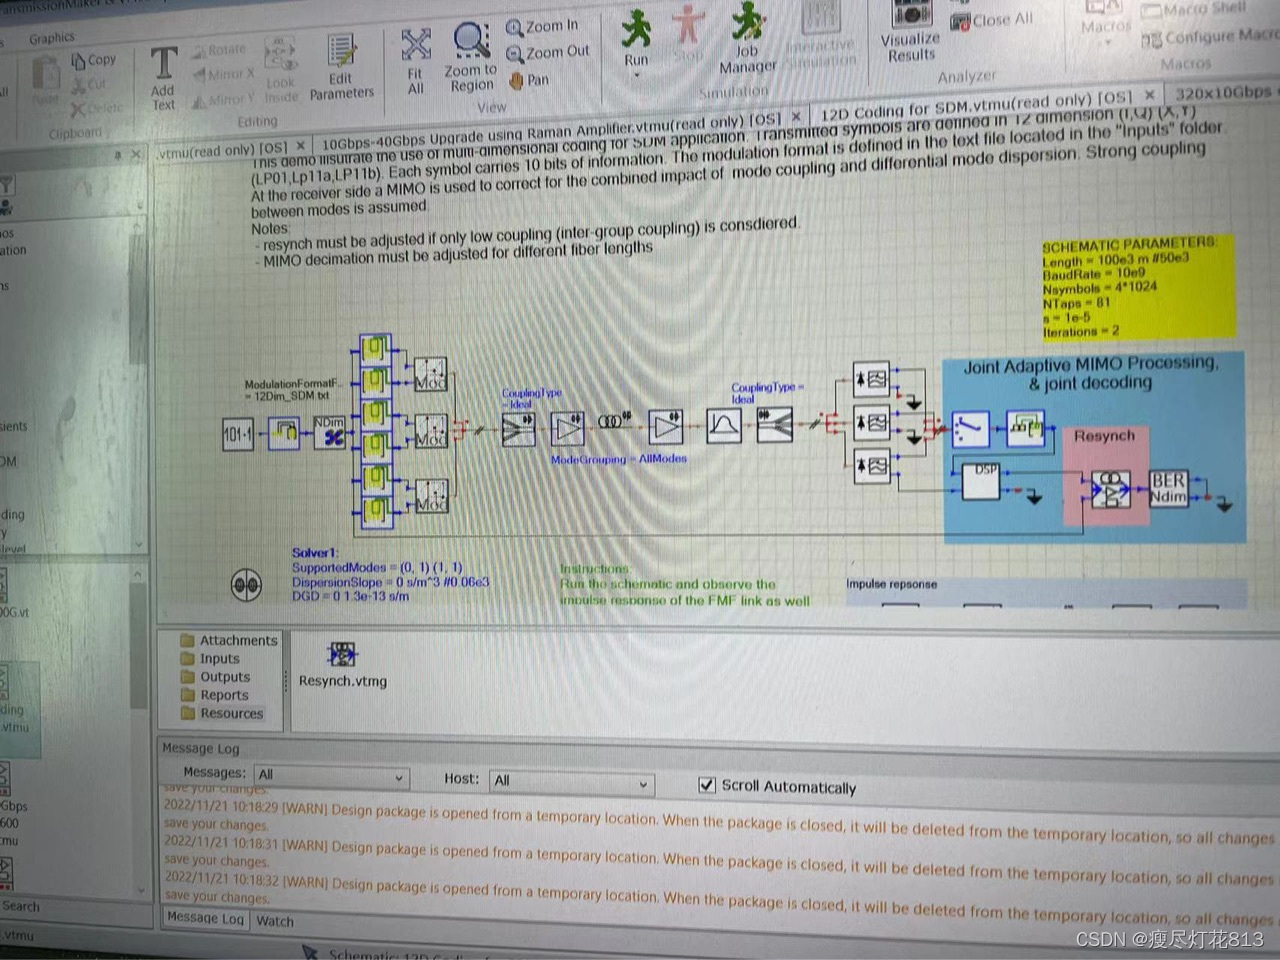Open the Host filter dropdown

pos(643,784)
